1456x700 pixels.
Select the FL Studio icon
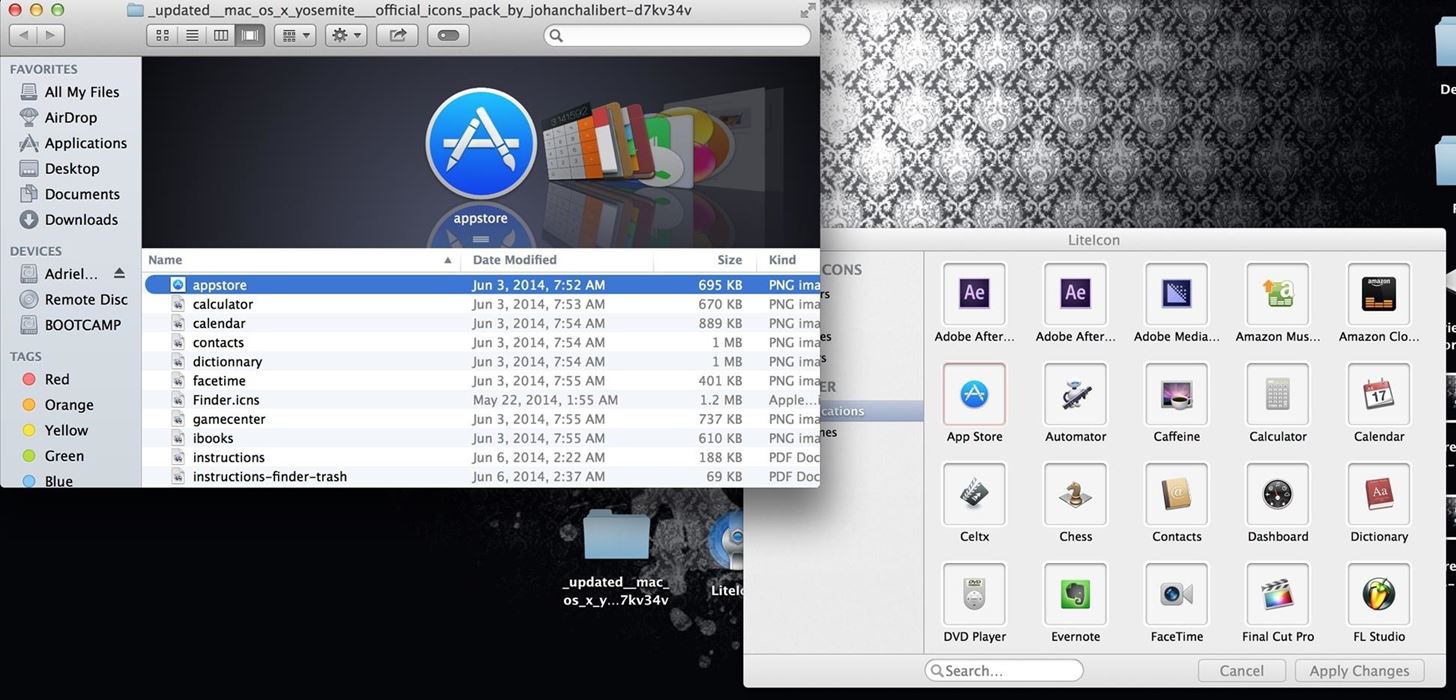[1378, 595]
